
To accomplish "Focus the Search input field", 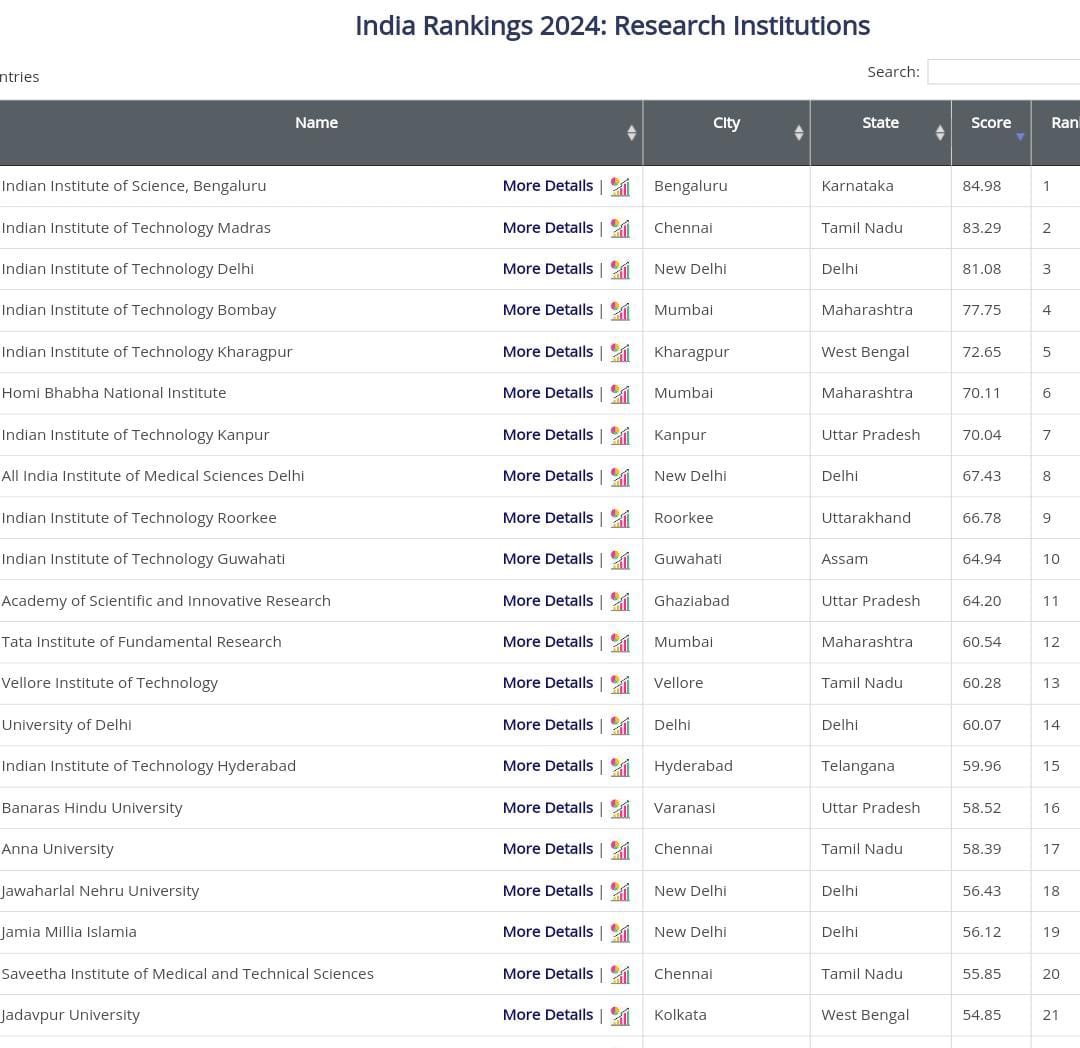I will tap(1004, 72).
